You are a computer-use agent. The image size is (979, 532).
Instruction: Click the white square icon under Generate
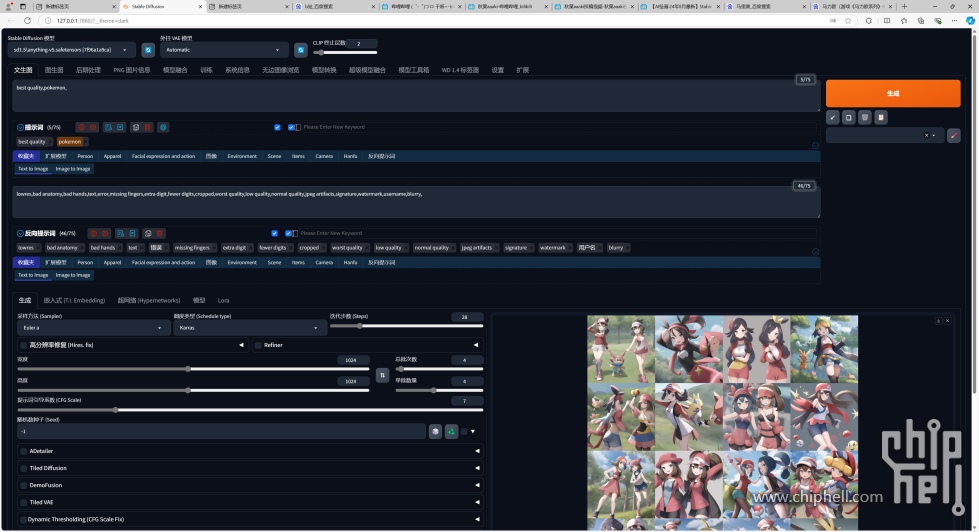[x=849, y=117]
